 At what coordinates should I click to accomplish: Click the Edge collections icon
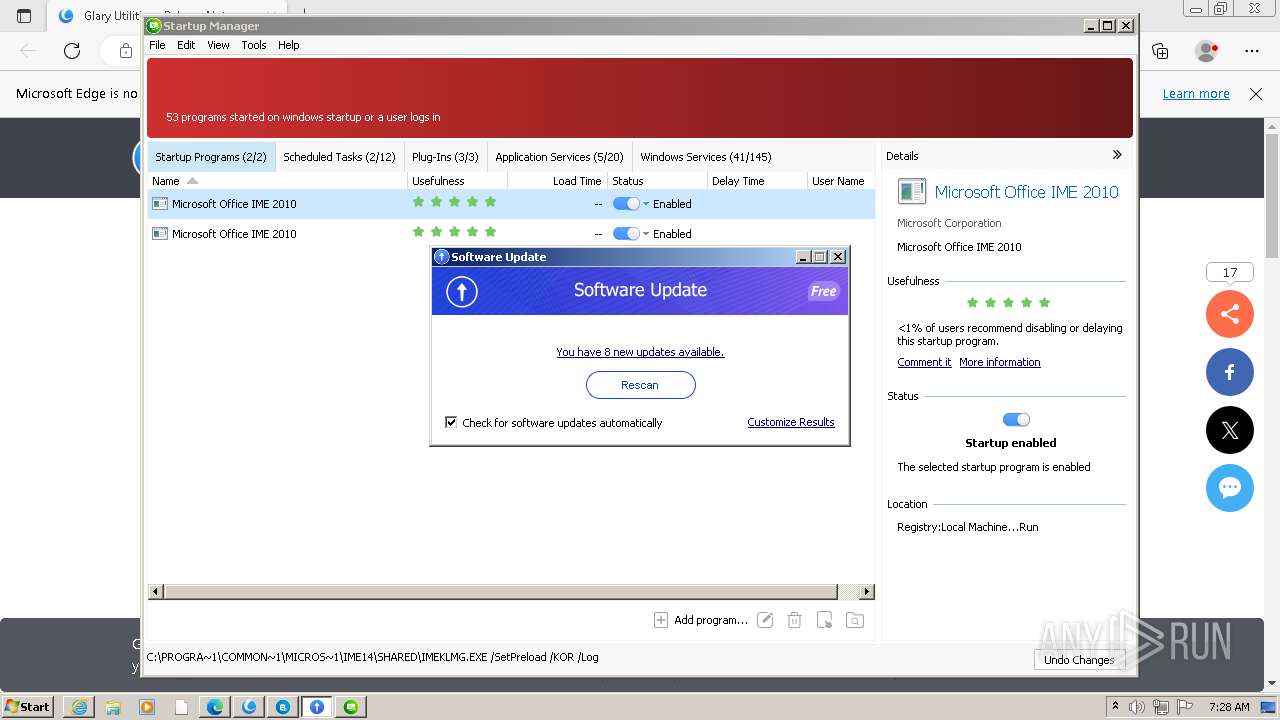[x=1160, y=51]
